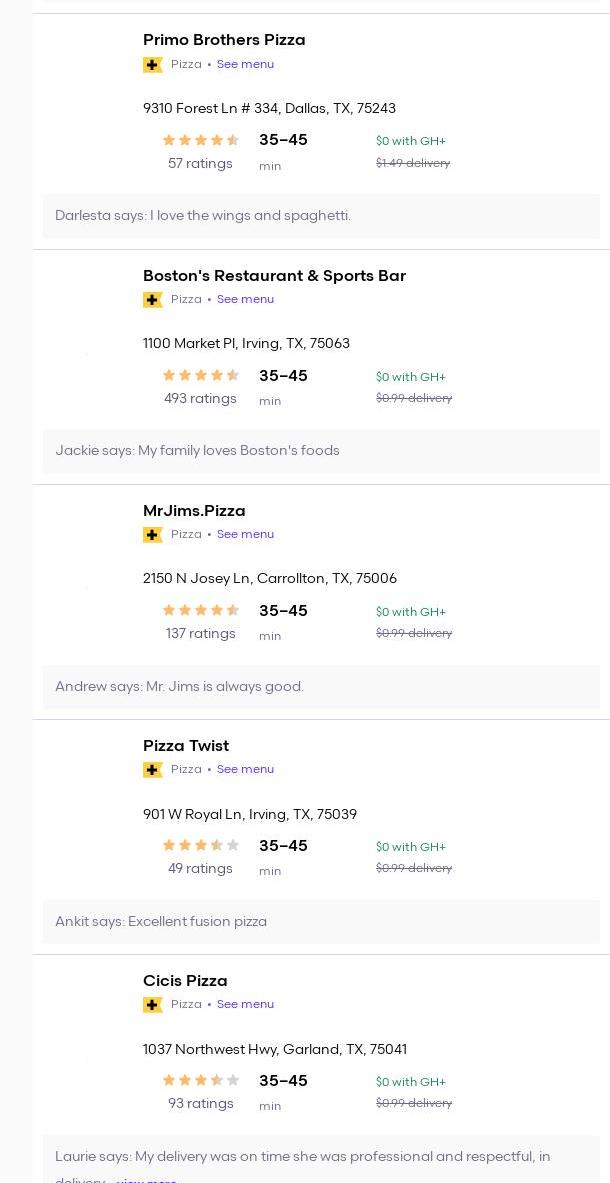Click the star rating above 49 ratings

(200, 846)
